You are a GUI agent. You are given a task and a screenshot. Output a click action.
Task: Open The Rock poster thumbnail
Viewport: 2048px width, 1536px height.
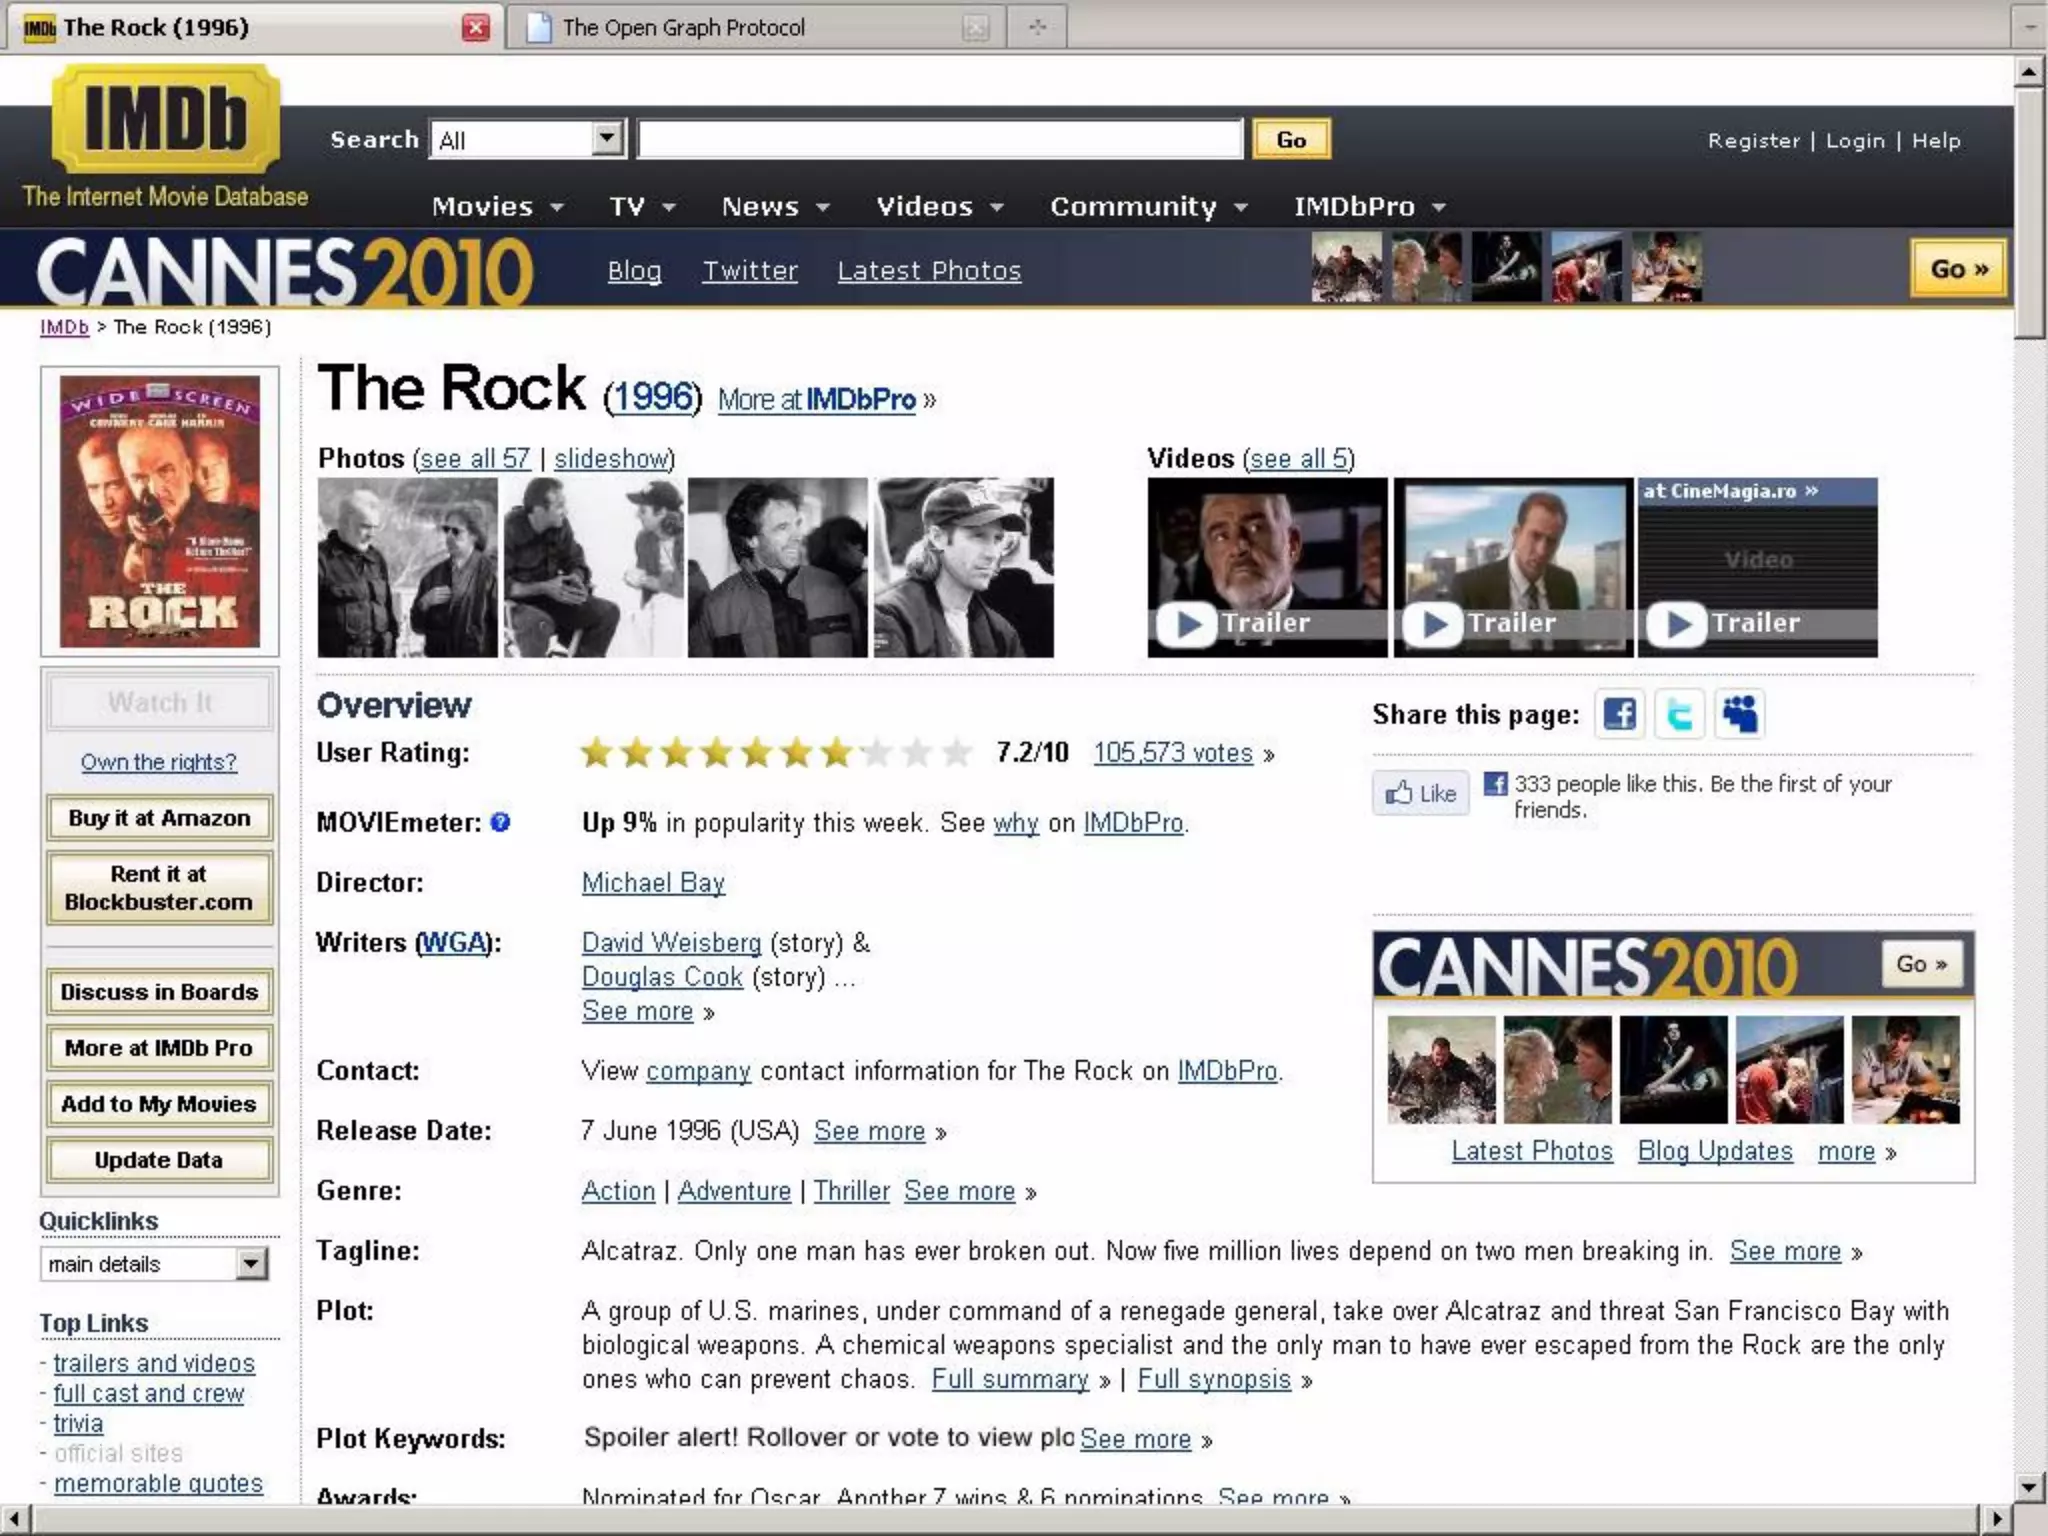coord(160,511)
